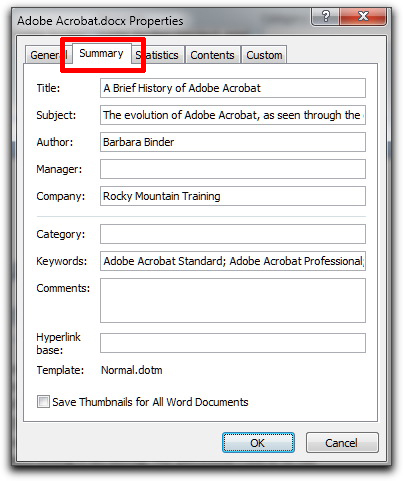Viewport: 403px width, 481px height.
Task: Click the Keywords input field
Action: 233,261
